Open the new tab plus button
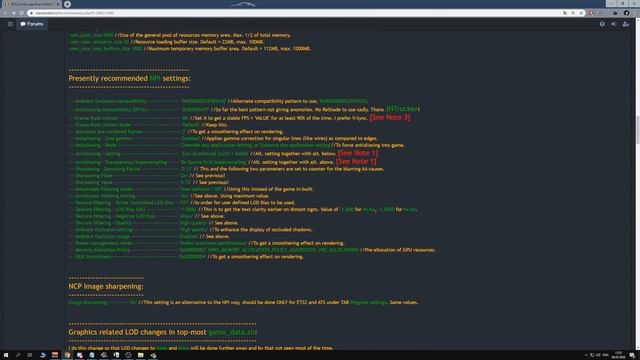The image size is (640, 360). (67, 4)
